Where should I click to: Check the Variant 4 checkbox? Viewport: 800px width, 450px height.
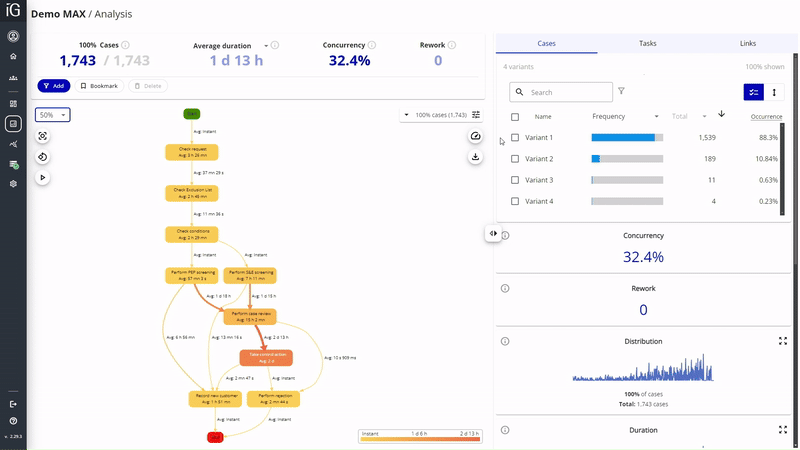(515, 202)
